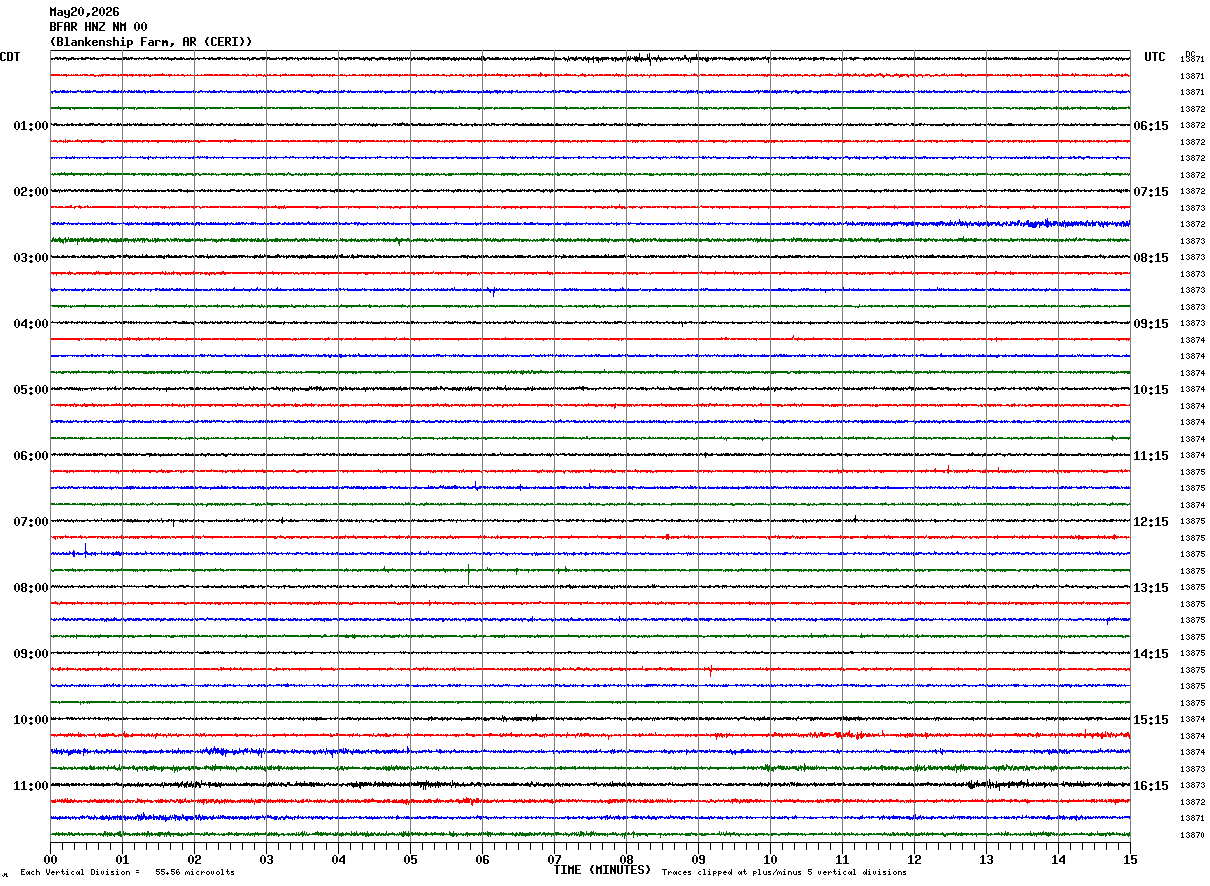Click the Blankenship Farm, AR (CERI) title
This screenshot has height=886, width=1210.
pos(151,42)
